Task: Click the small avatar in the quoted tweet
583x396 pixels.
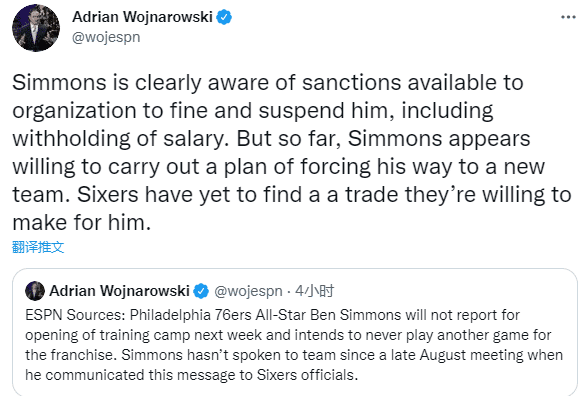Action: [x=35, y=291]
